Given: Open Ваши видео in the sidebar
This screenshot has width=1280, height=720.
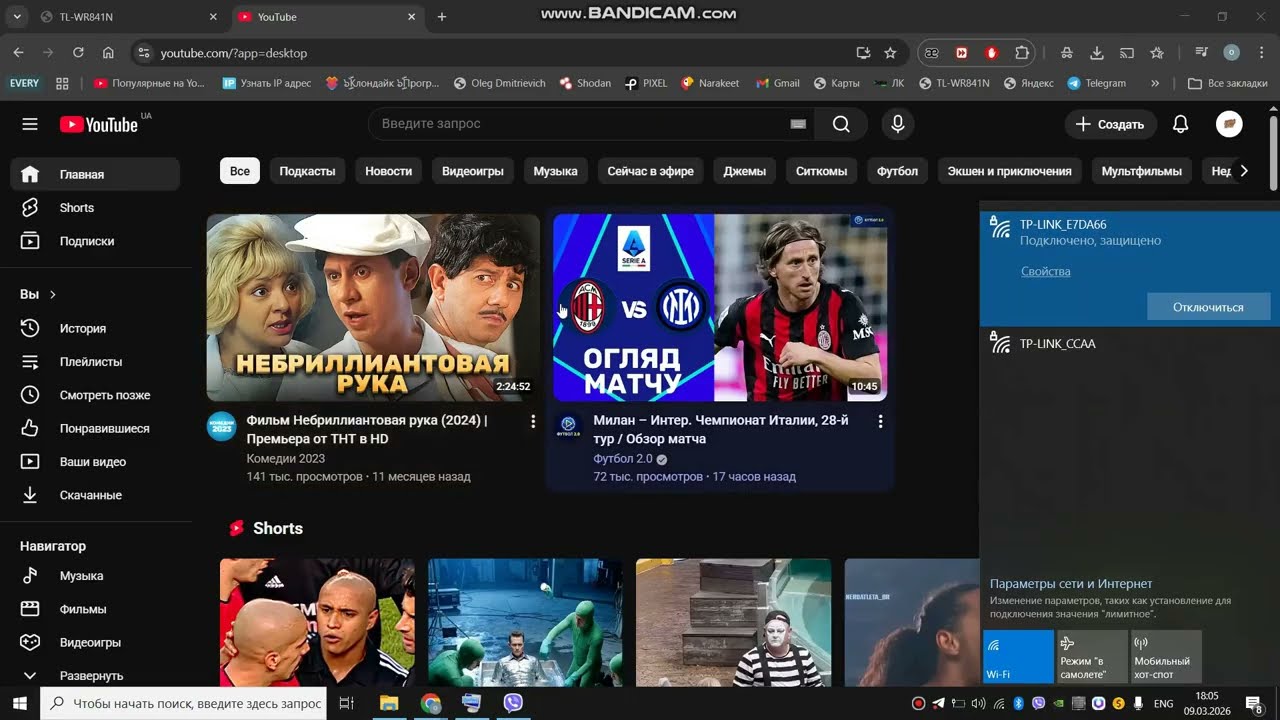Looking at the screenshot, I should coord(96,462).
